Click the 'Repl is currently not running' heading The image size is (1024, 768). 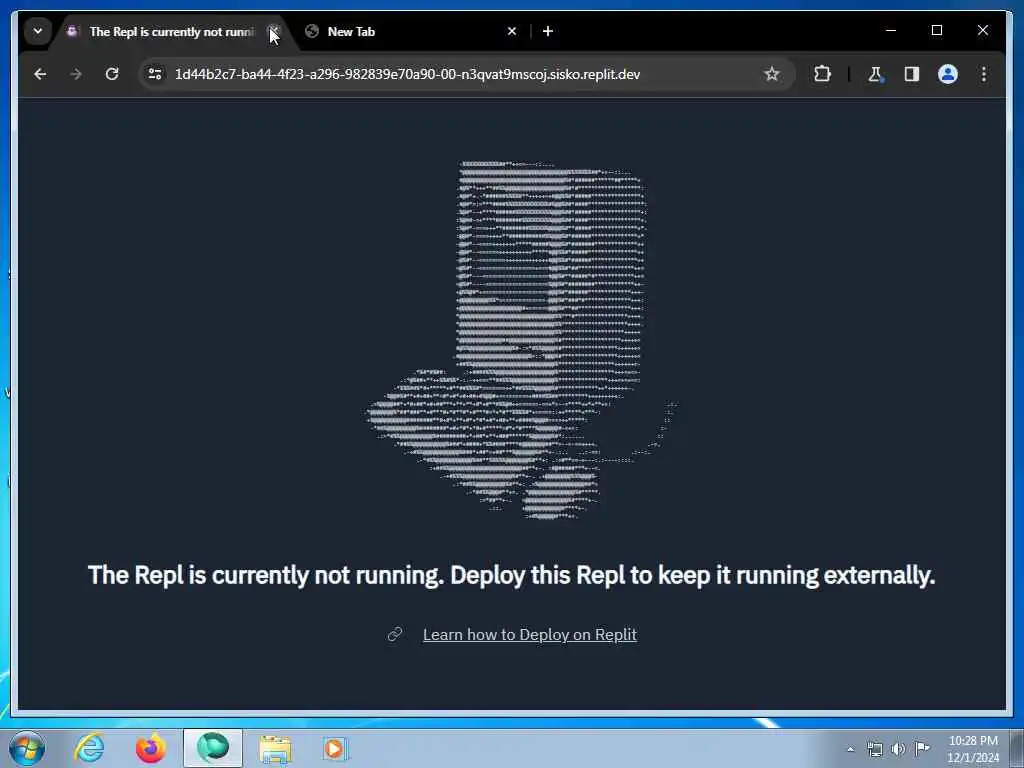pyautogui.click(x=511, y=575)
